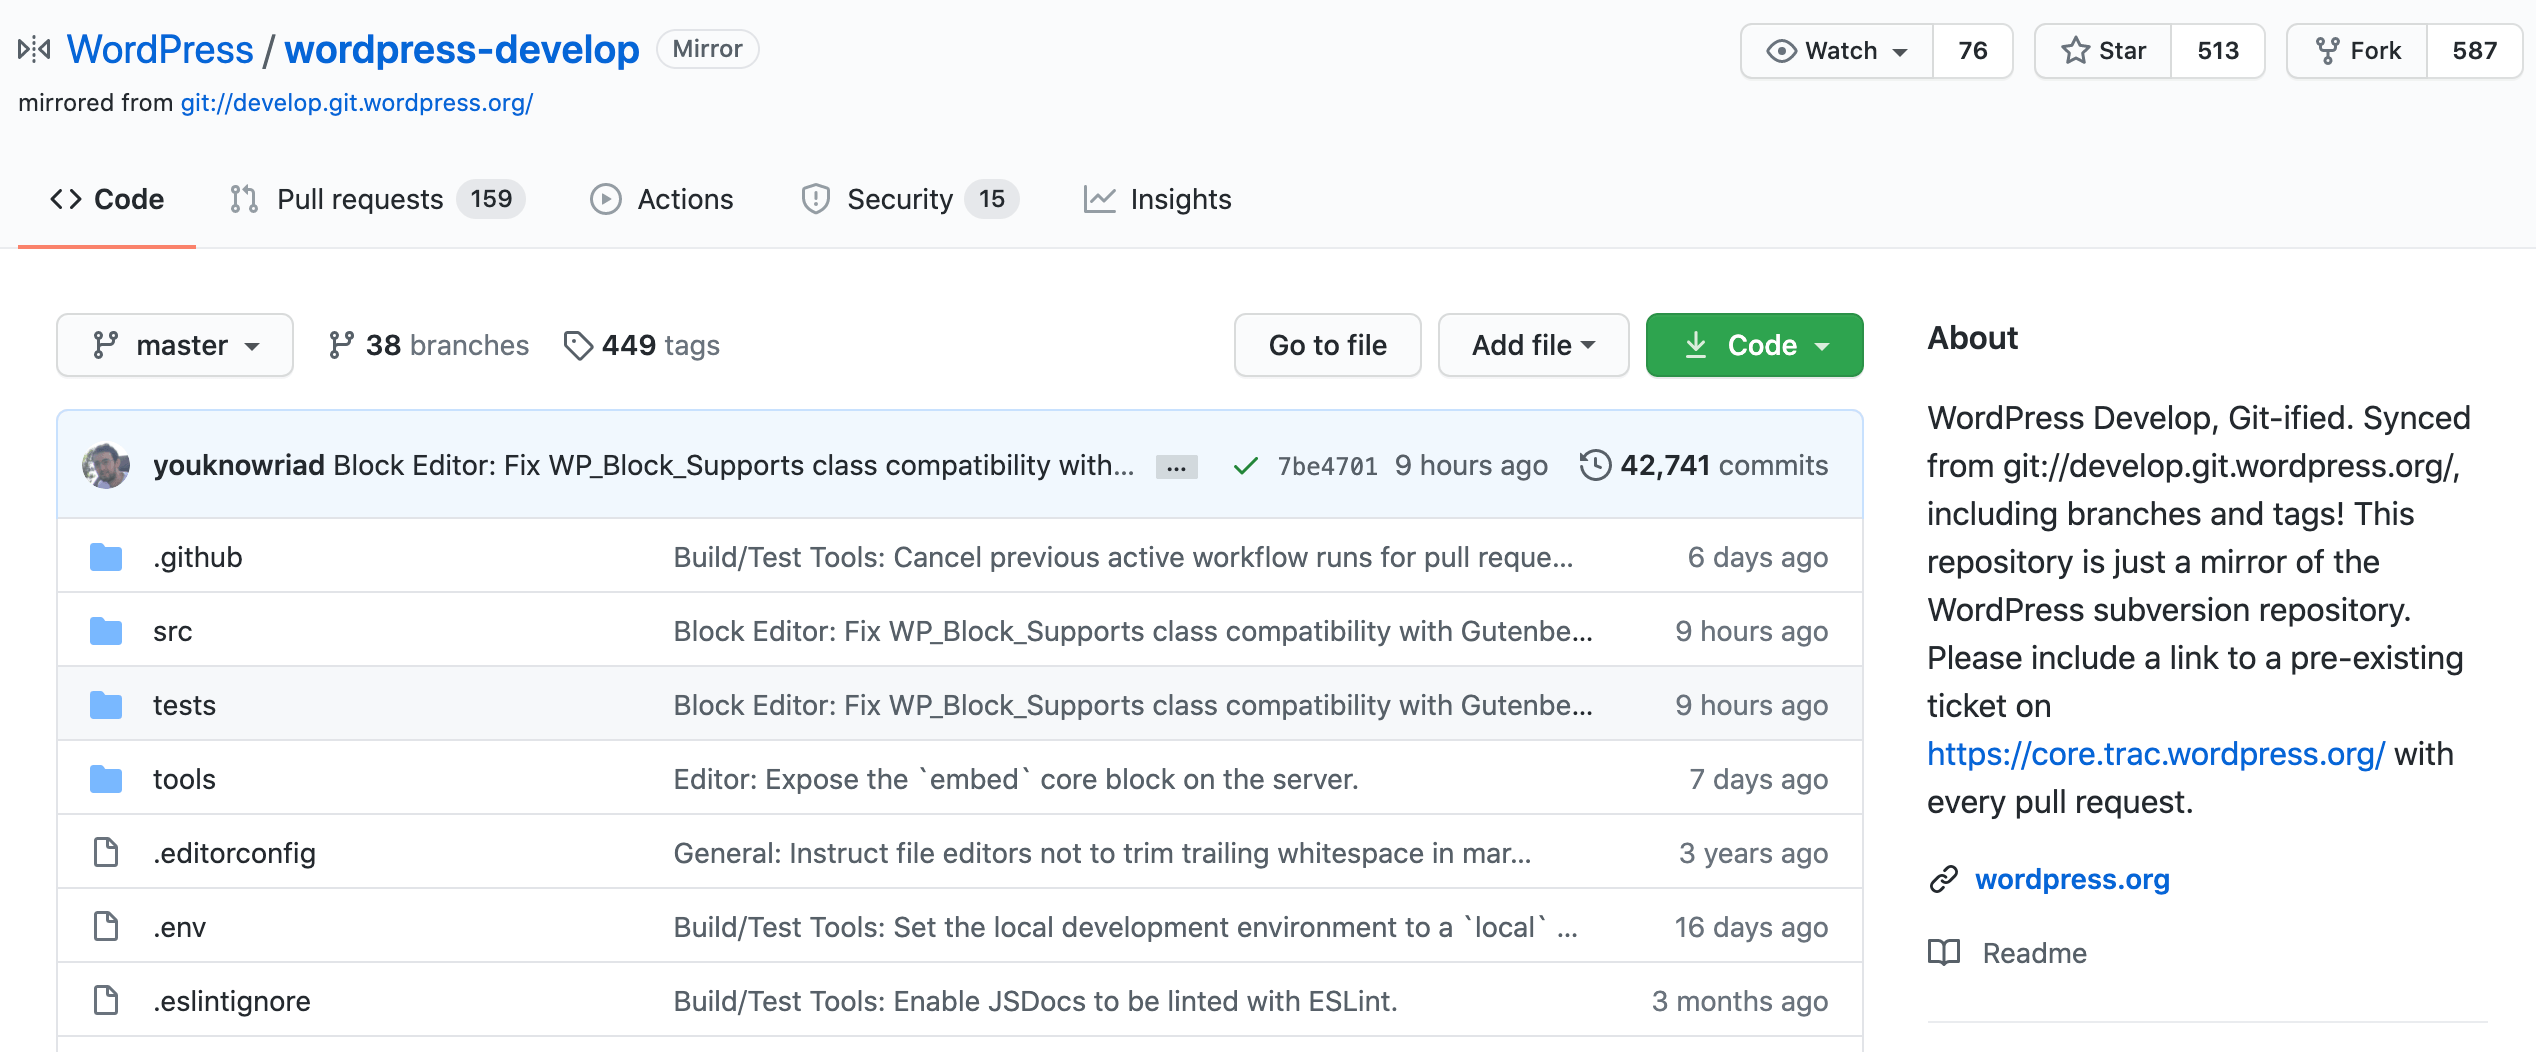Screen dimensions: 2536x1052
Task: Open the src folder
Action: [x=172, y=631]
